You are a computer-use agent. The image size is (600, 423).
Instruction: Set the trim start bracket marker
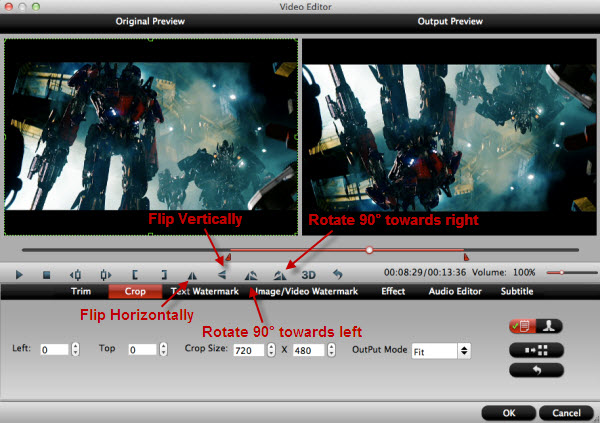[135, 274]
